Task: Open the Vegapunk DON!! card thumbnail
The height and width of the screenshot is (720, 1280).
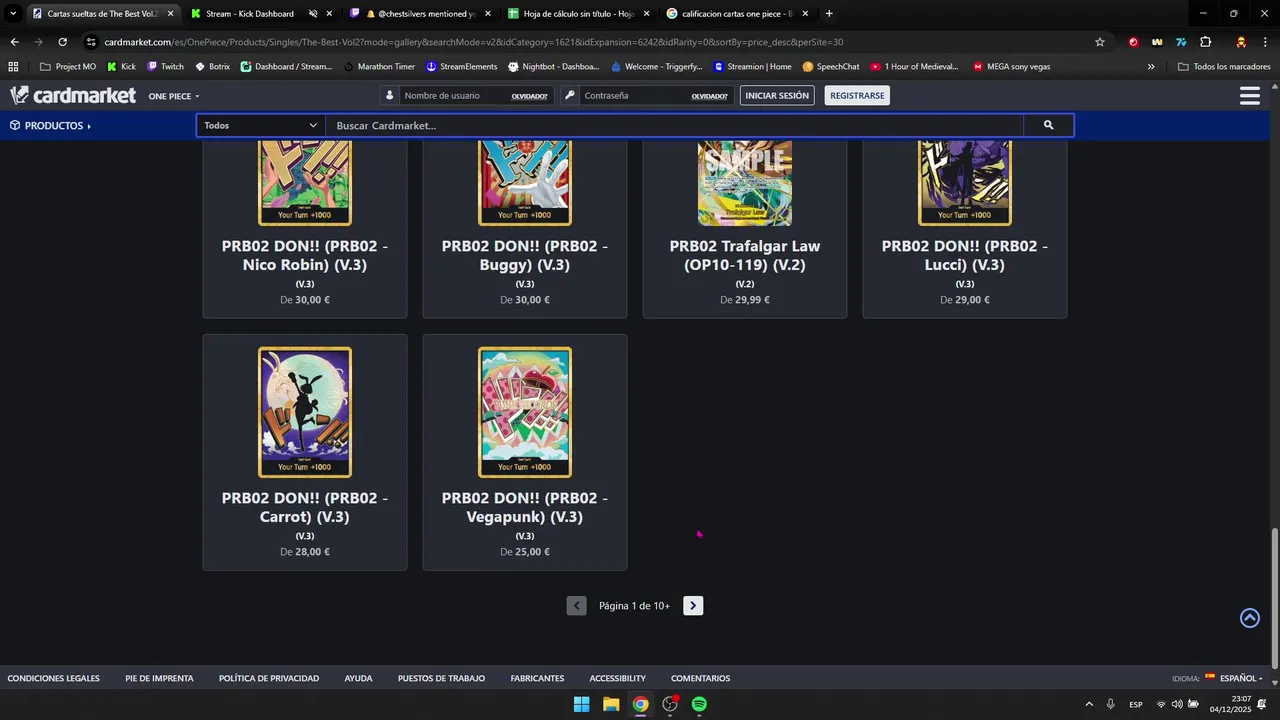Action: pyautogui.click(x=525, y=412)
